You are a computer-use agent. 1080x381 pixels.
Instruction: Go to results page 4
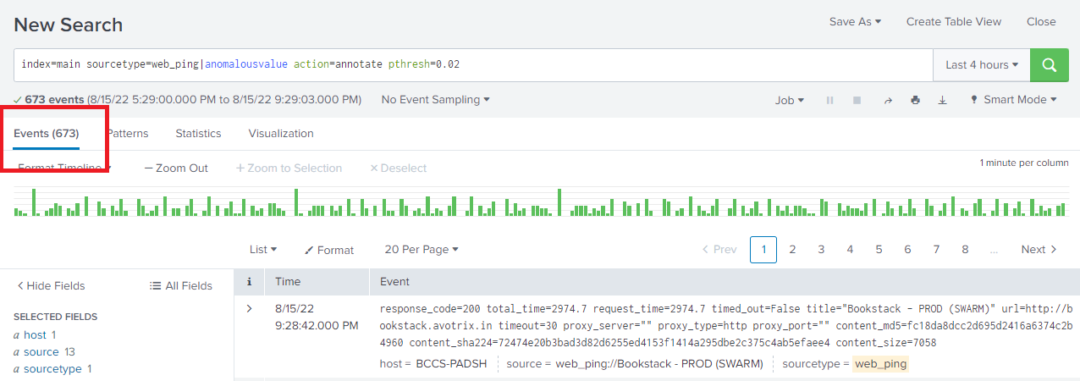coord(850,249)
